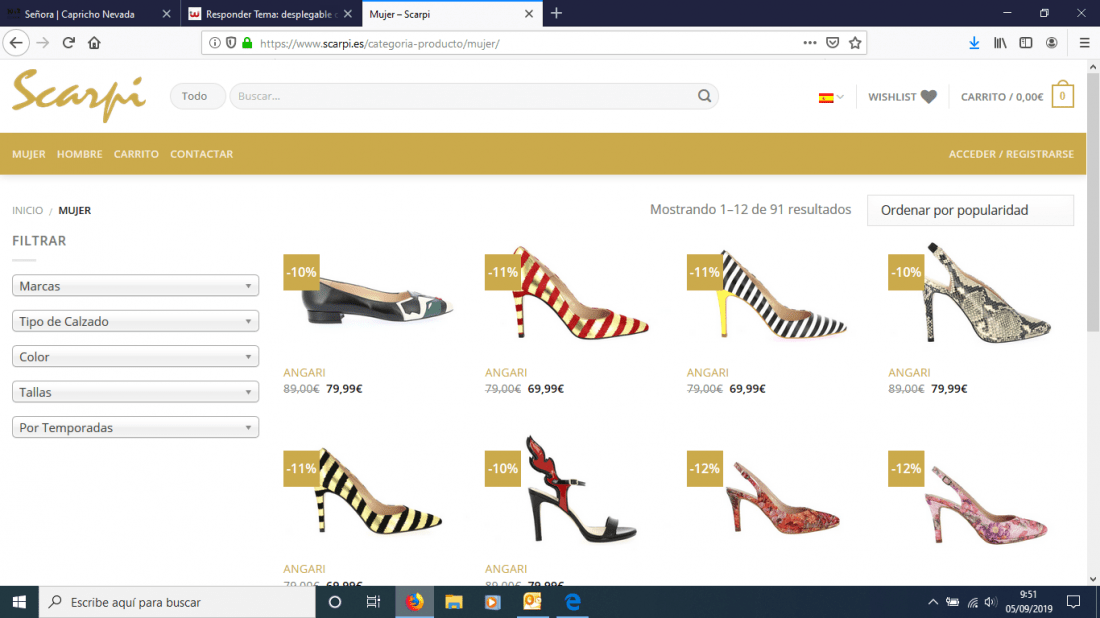Click the browser forward arrow
Viewport: 1100px width, 618px height.
coord(43,43)
